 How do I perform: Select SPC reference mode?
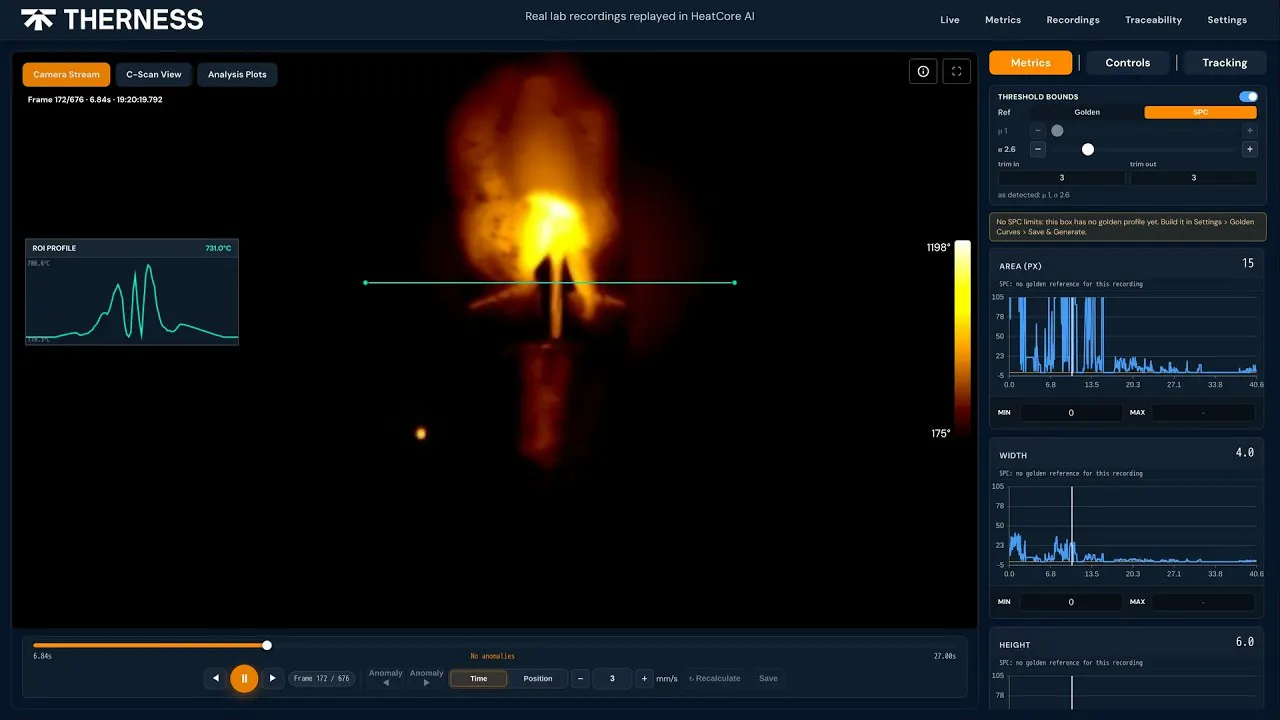1200,112
